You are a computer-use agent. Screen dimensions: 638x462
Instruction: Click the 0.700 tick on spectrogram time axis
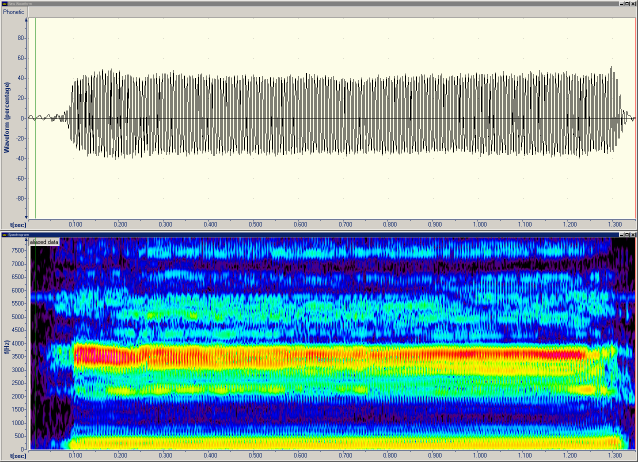tap(345, 455)
